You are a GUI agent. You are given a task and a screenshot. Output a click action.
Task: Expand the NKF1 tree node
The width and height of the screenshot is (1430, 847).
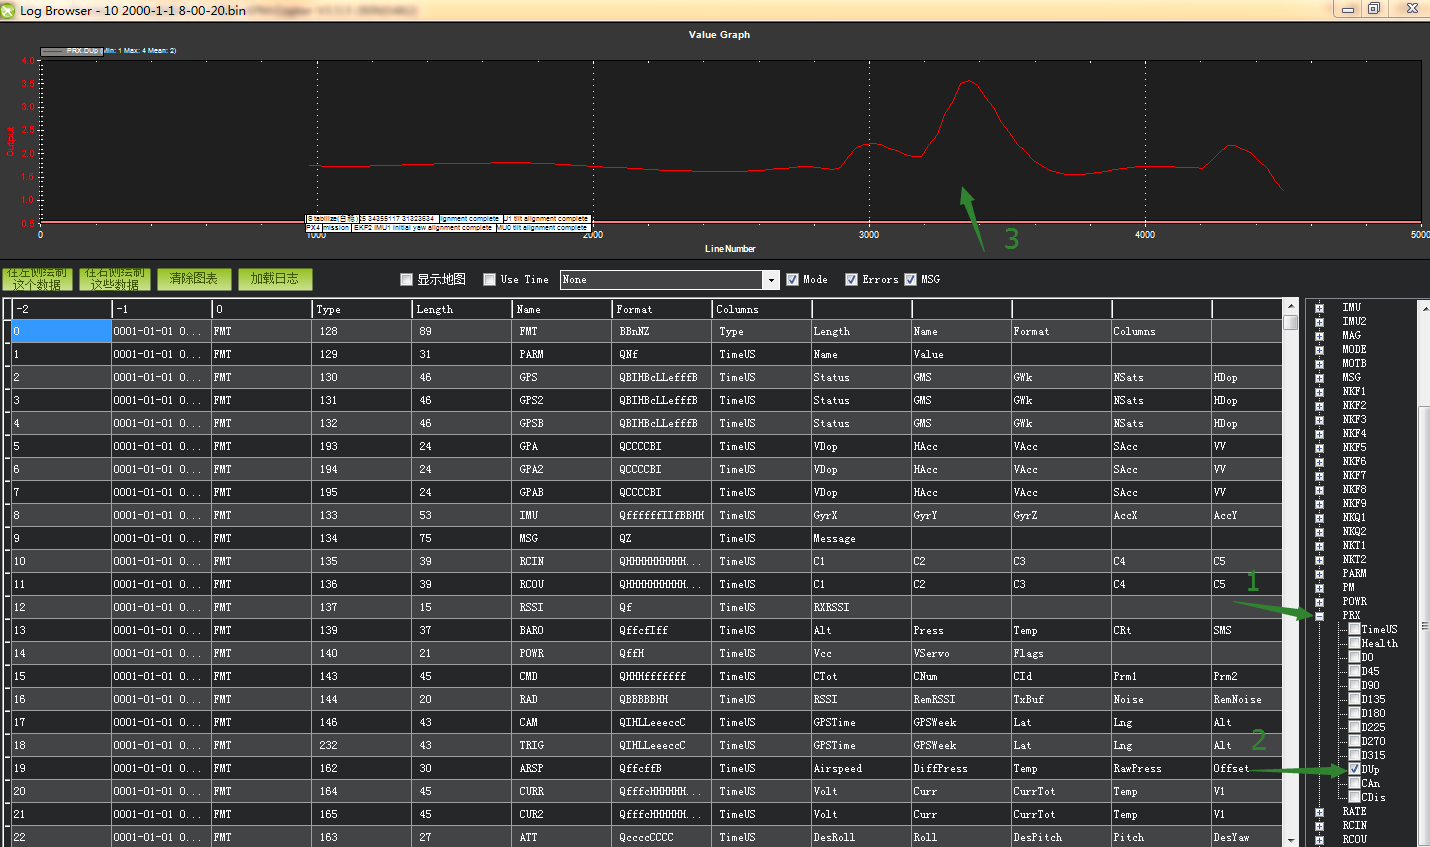tap(1319, 392)
